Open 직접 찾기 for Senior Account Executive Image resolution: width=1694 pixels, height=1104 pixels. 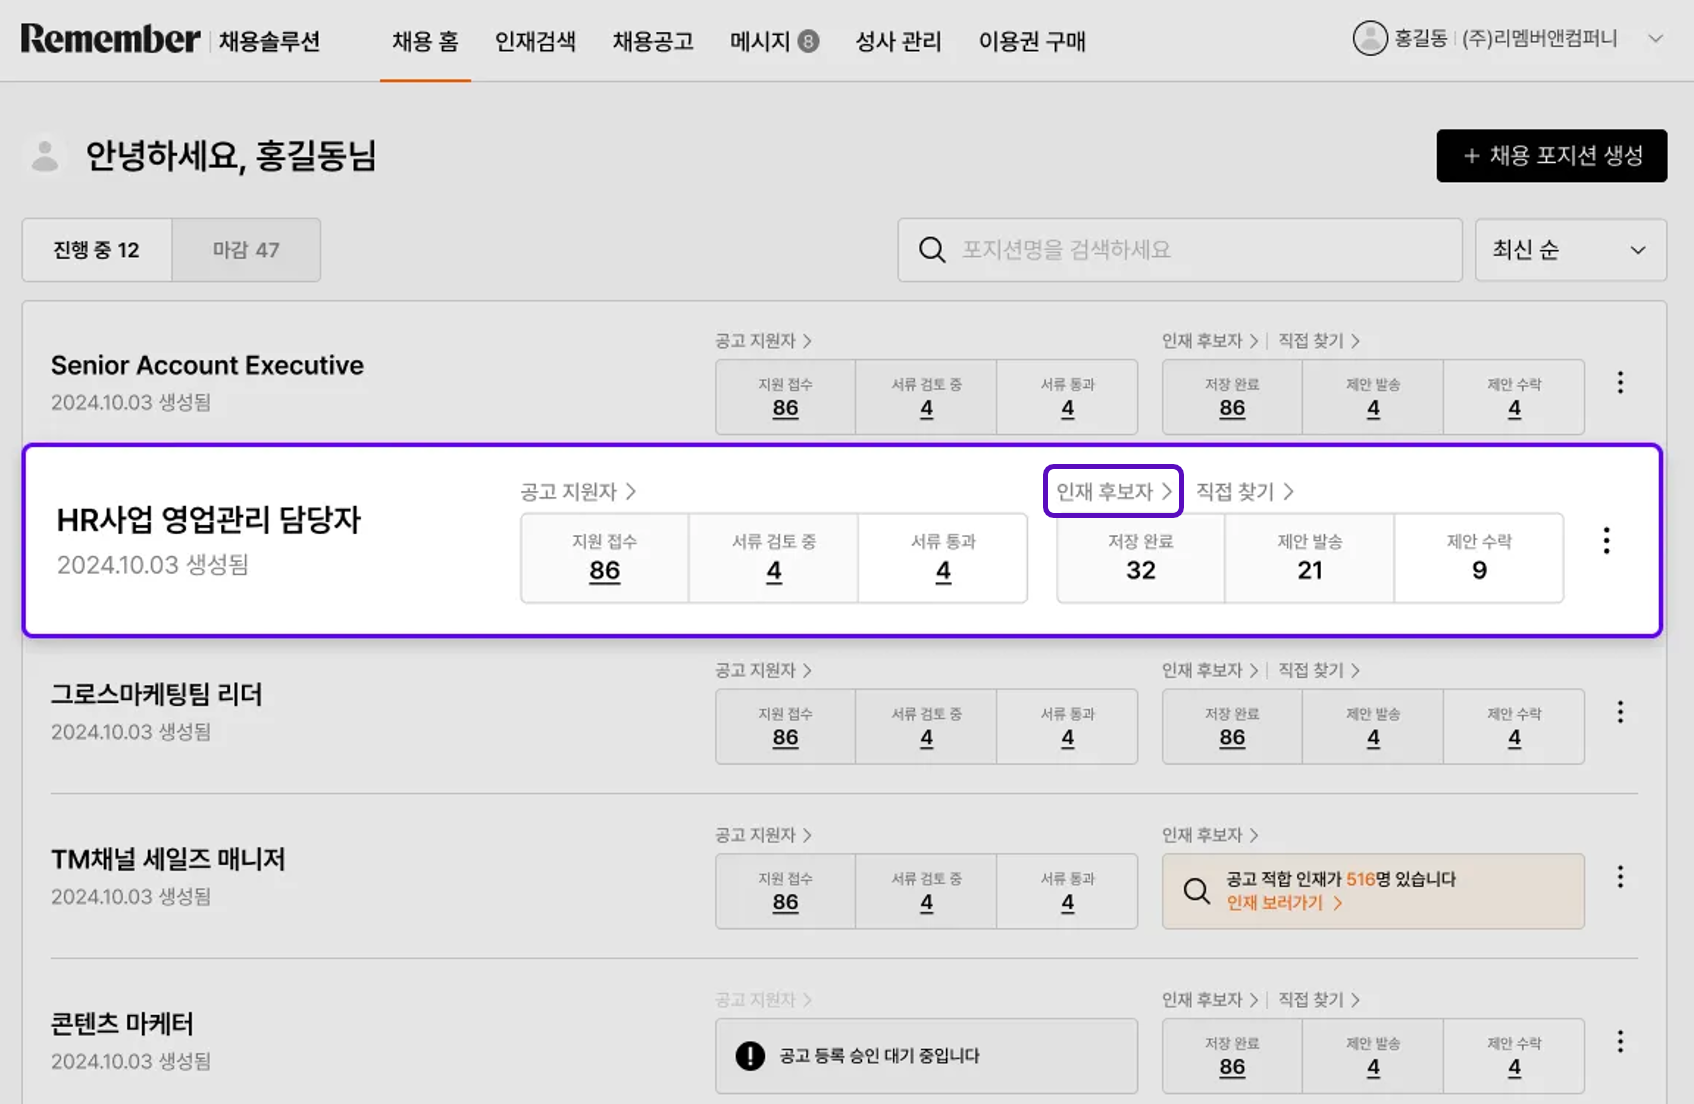1319,341
